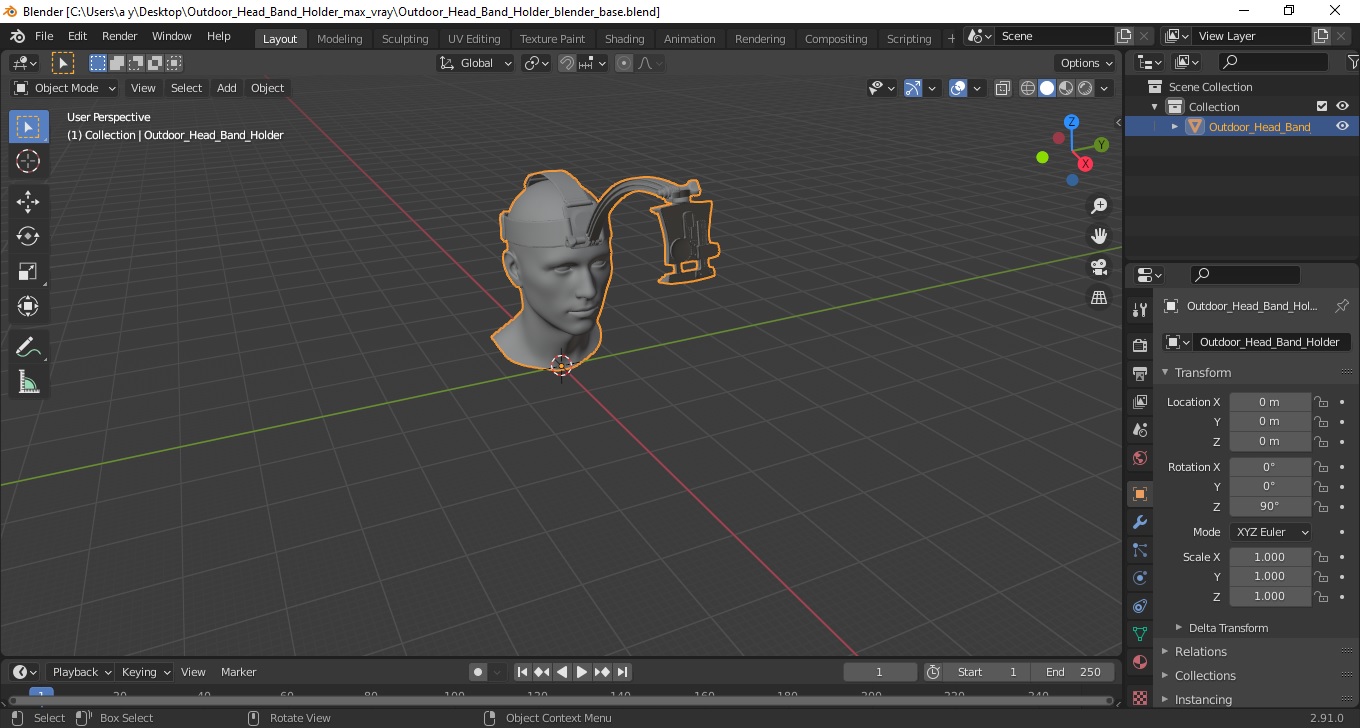Select the Annotate tool
Viewport: 1360px width, 728px height.
point(28,348)
